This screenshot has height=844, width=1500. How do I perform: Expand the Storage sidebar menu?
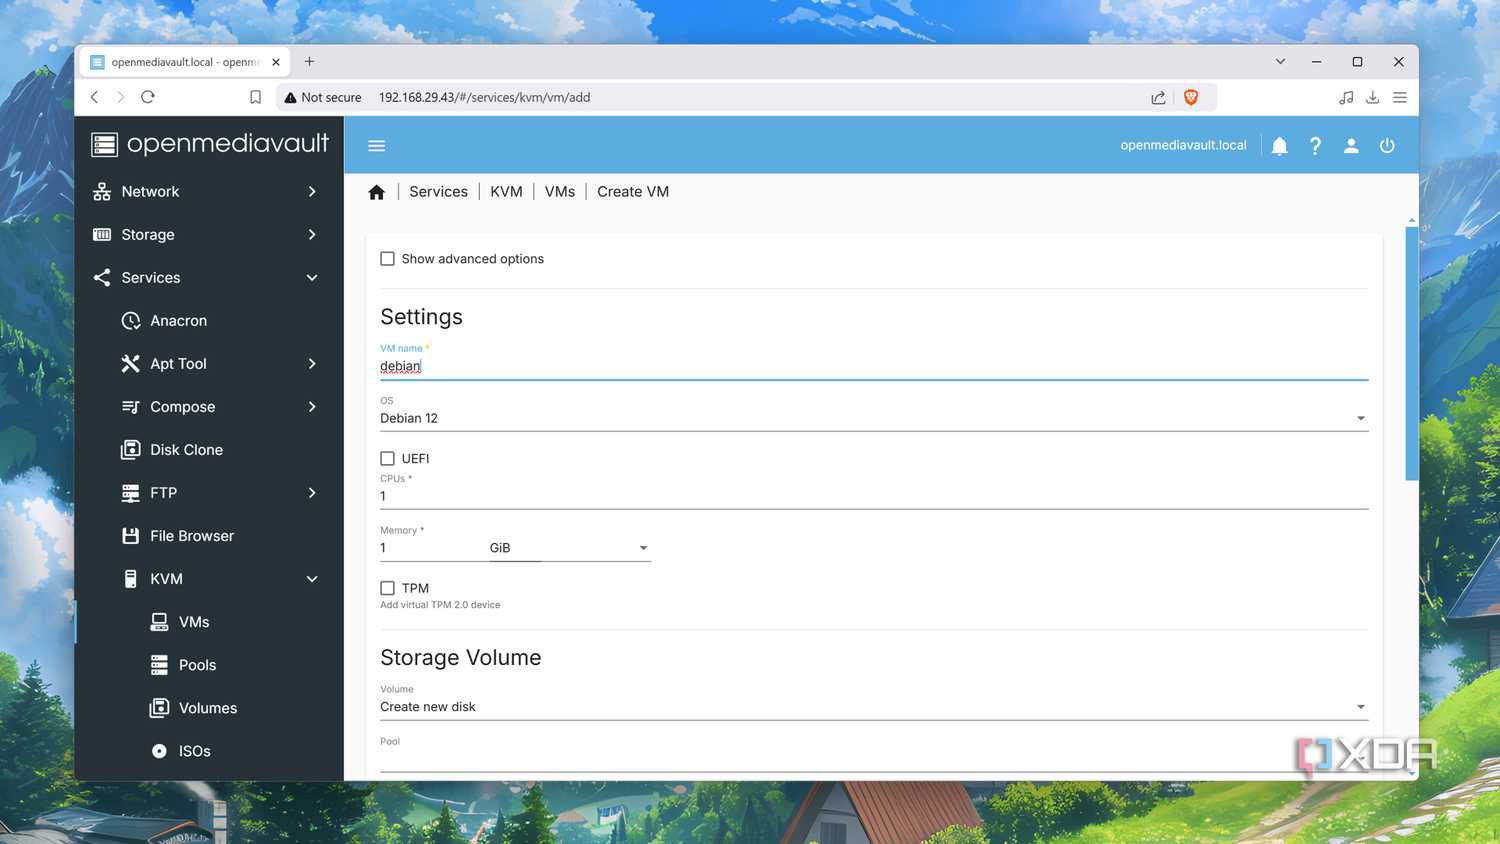point(209,235)
